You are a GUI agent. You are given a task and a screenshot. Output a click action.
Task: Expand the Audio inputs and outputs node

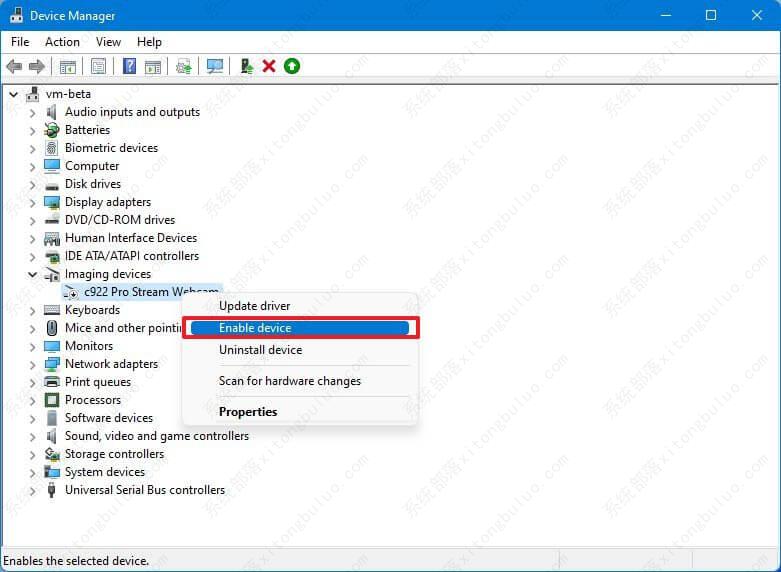[x=32, y=112]
